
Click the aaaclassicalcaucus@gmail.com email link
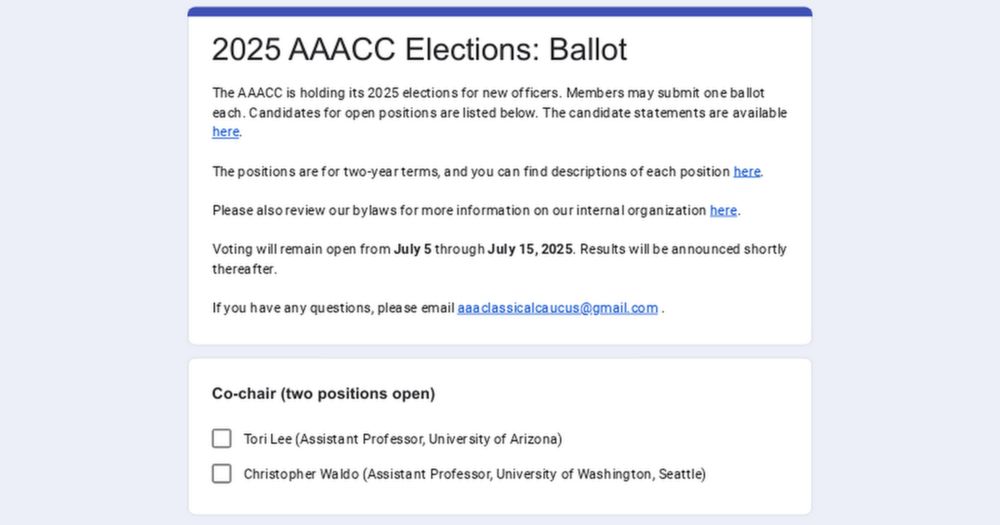click(x=557, y=308)
